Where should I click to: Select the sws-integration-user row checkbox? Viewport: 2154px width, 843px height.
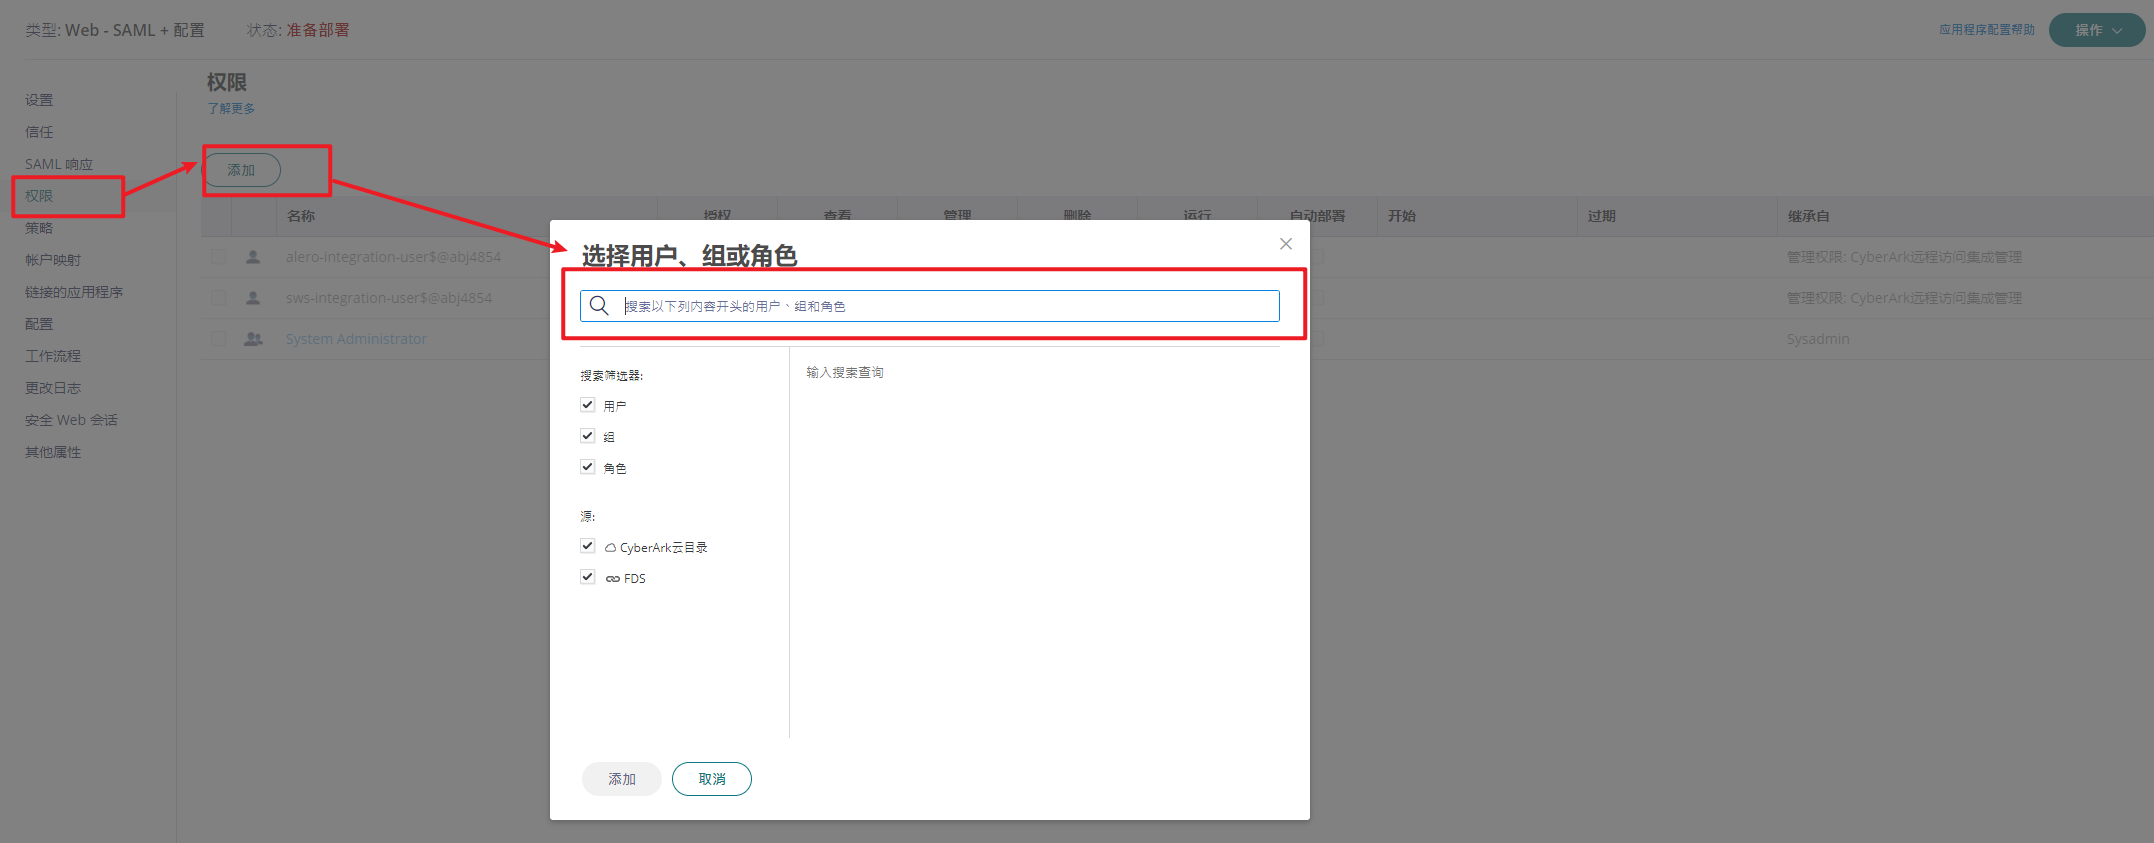218,298
